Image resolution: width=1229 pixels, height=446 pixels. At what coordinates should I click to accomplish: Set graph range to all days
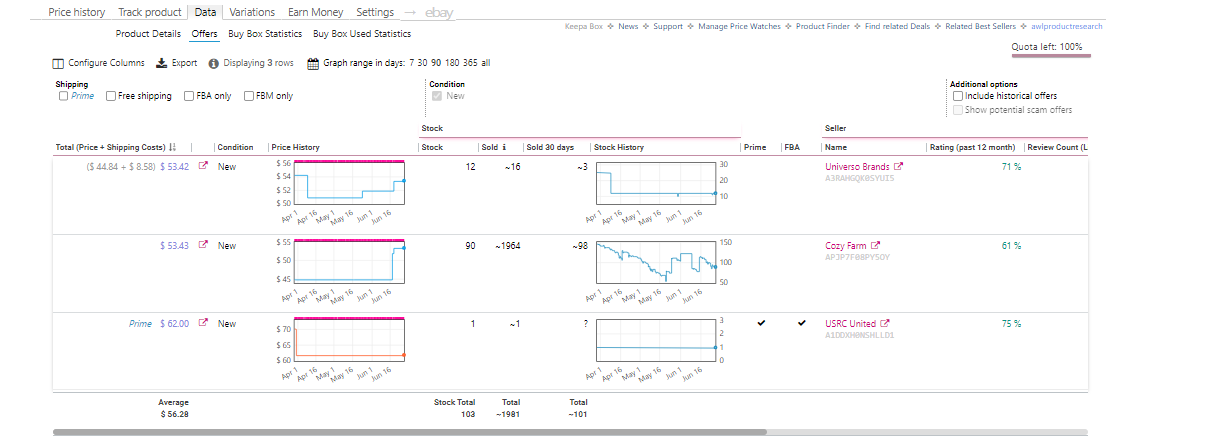tap(485, 63)
